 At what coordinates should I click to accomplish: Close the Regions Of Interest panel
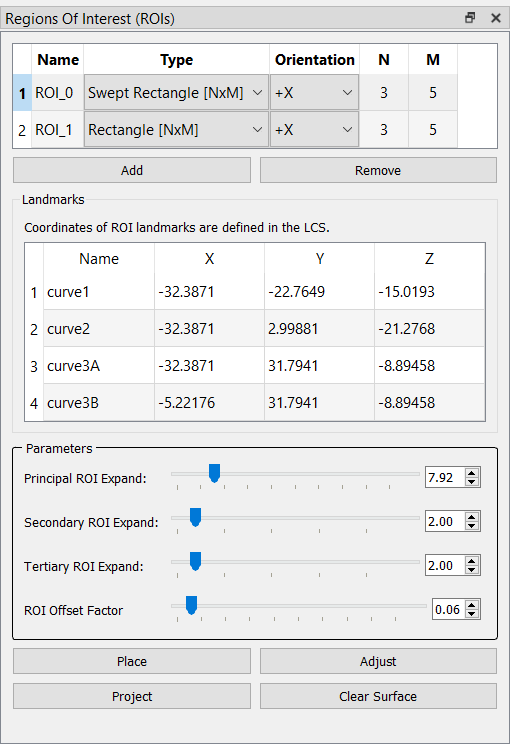click(x=496, y=18)
